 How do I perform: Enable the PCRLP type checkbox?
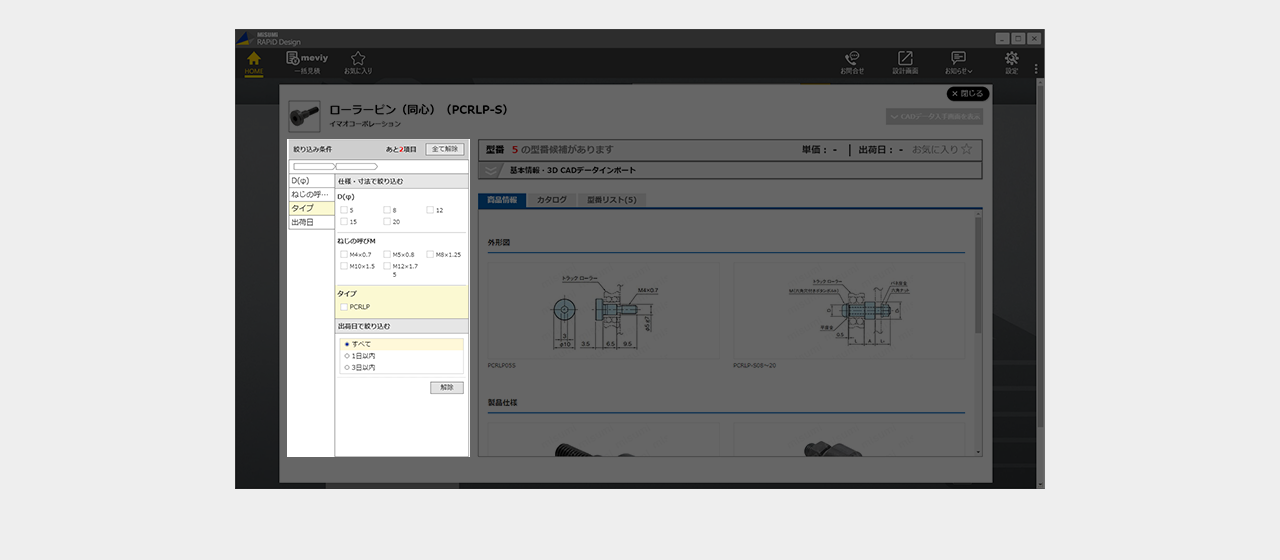[344, 307]
